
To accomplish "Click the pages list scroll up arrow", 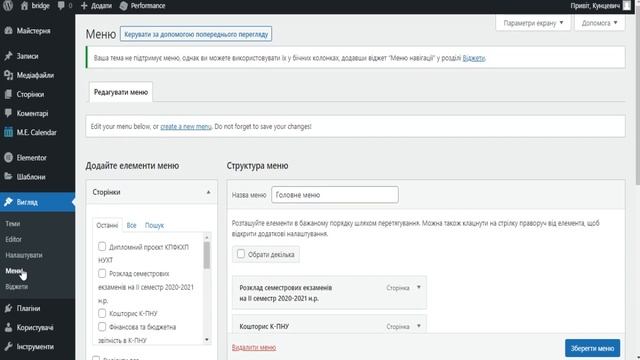I will pos(207,237).
